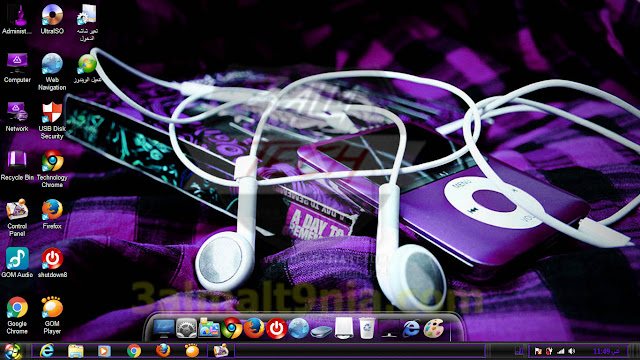Image resolution: width=640 pixels, height=360 pixels.
Task: Open the Web Navigation globe shortcut
Action: (52, 71)
